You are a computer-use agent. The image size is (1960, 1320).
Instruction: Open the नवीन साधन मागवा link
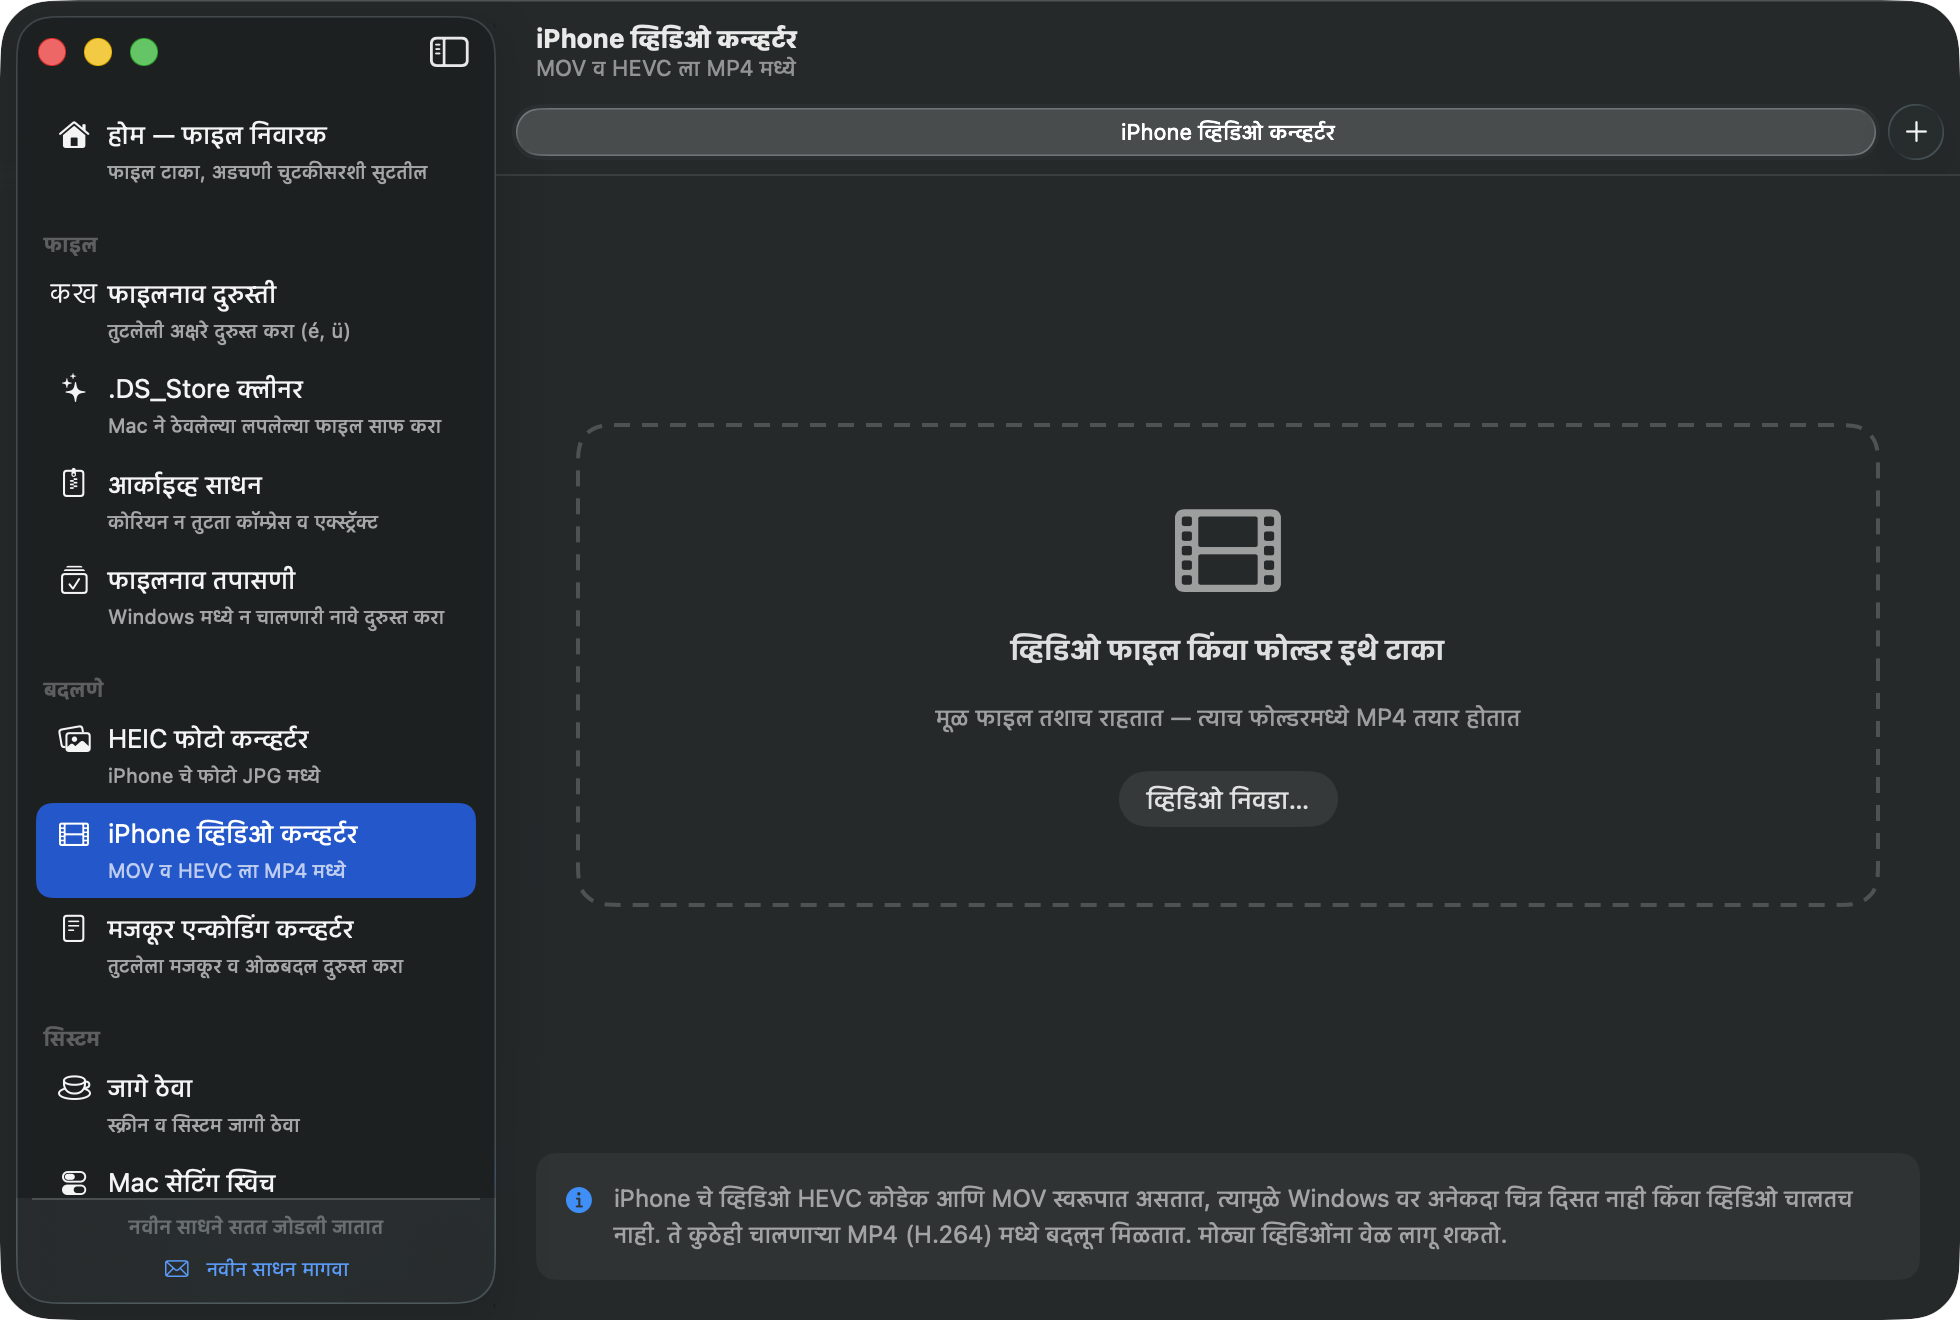click(x=277, y=1268)
